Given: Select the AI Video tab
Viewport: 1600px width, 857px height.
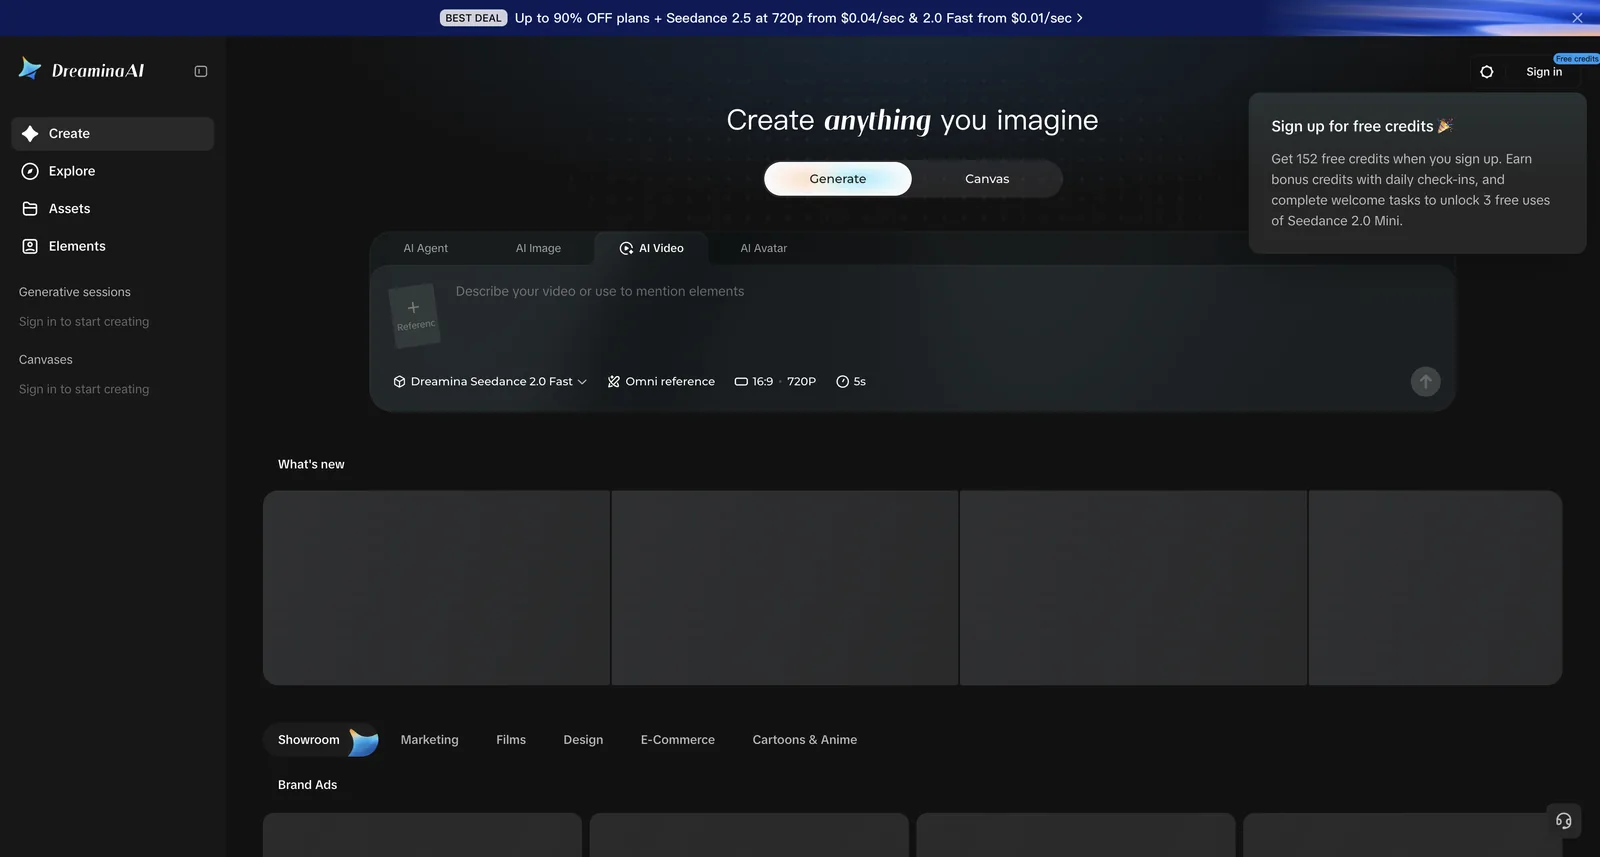Looking at the screenshot, I should tap(652, 248).
